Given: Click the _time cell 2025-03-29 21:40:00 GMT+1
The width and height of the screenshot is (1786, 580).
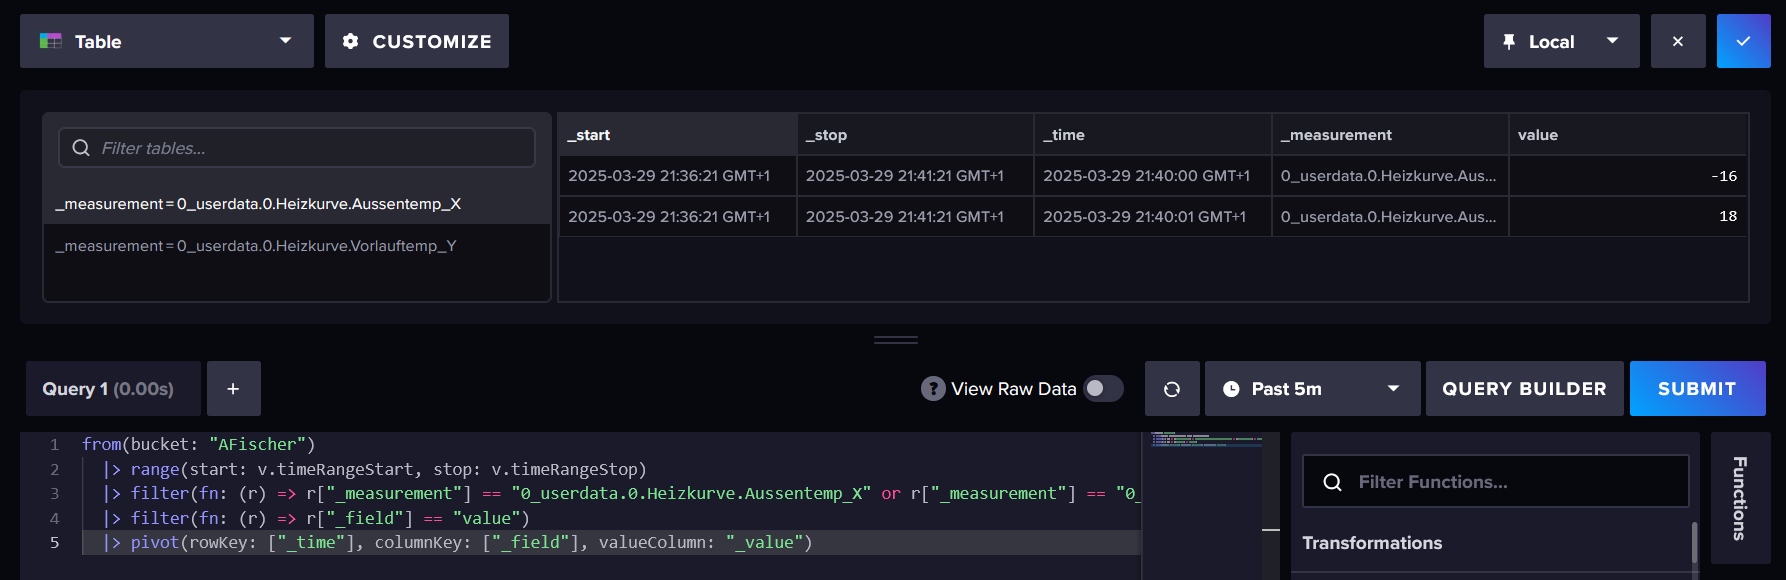Looking at the screenshot, I should coord(1152,176).
